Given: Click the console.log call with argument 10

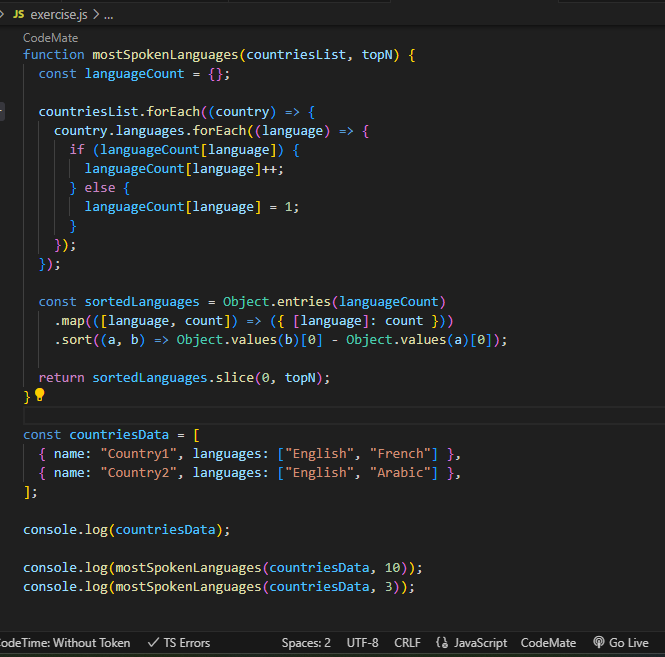Looking at the screenshot, I should (223, 568).
